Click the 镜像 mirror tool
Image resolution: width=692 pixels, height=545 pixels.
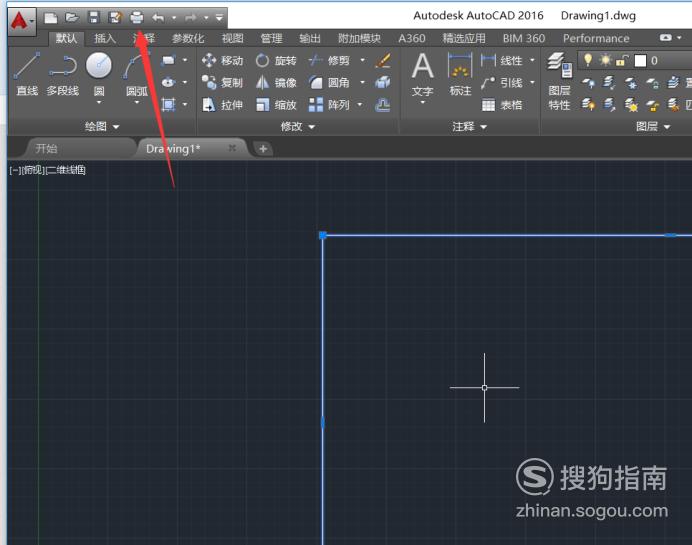(x=276, y=83)
